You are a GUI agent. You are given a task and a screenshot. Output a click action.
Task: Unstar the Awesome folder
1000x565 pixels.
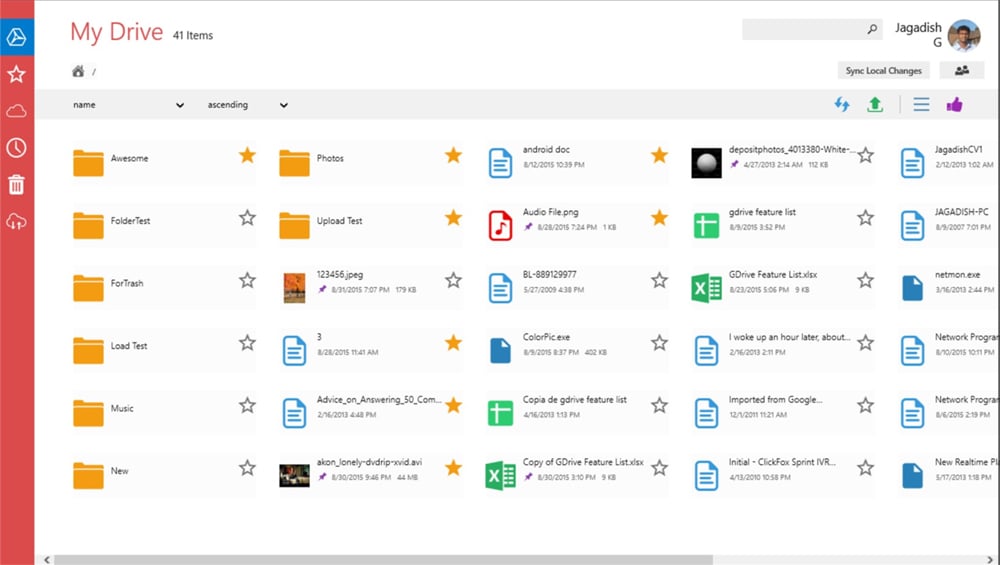point(247,155)
